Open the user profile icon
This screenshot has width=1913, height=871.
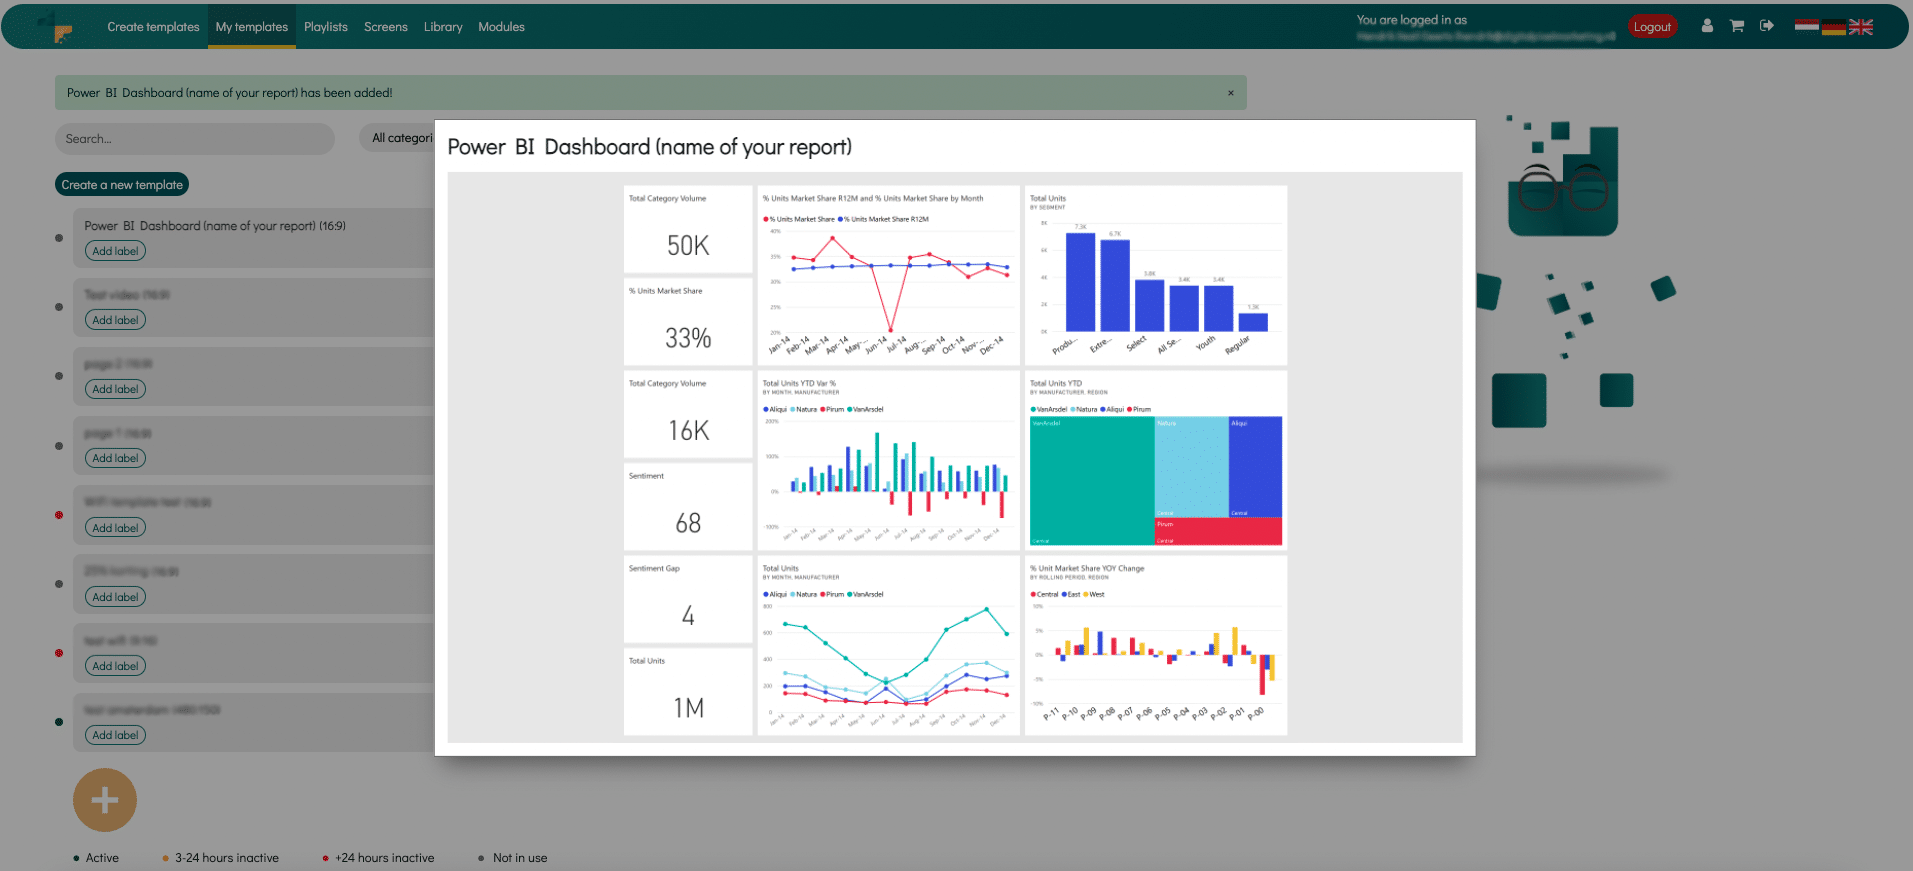[1707, 26]
